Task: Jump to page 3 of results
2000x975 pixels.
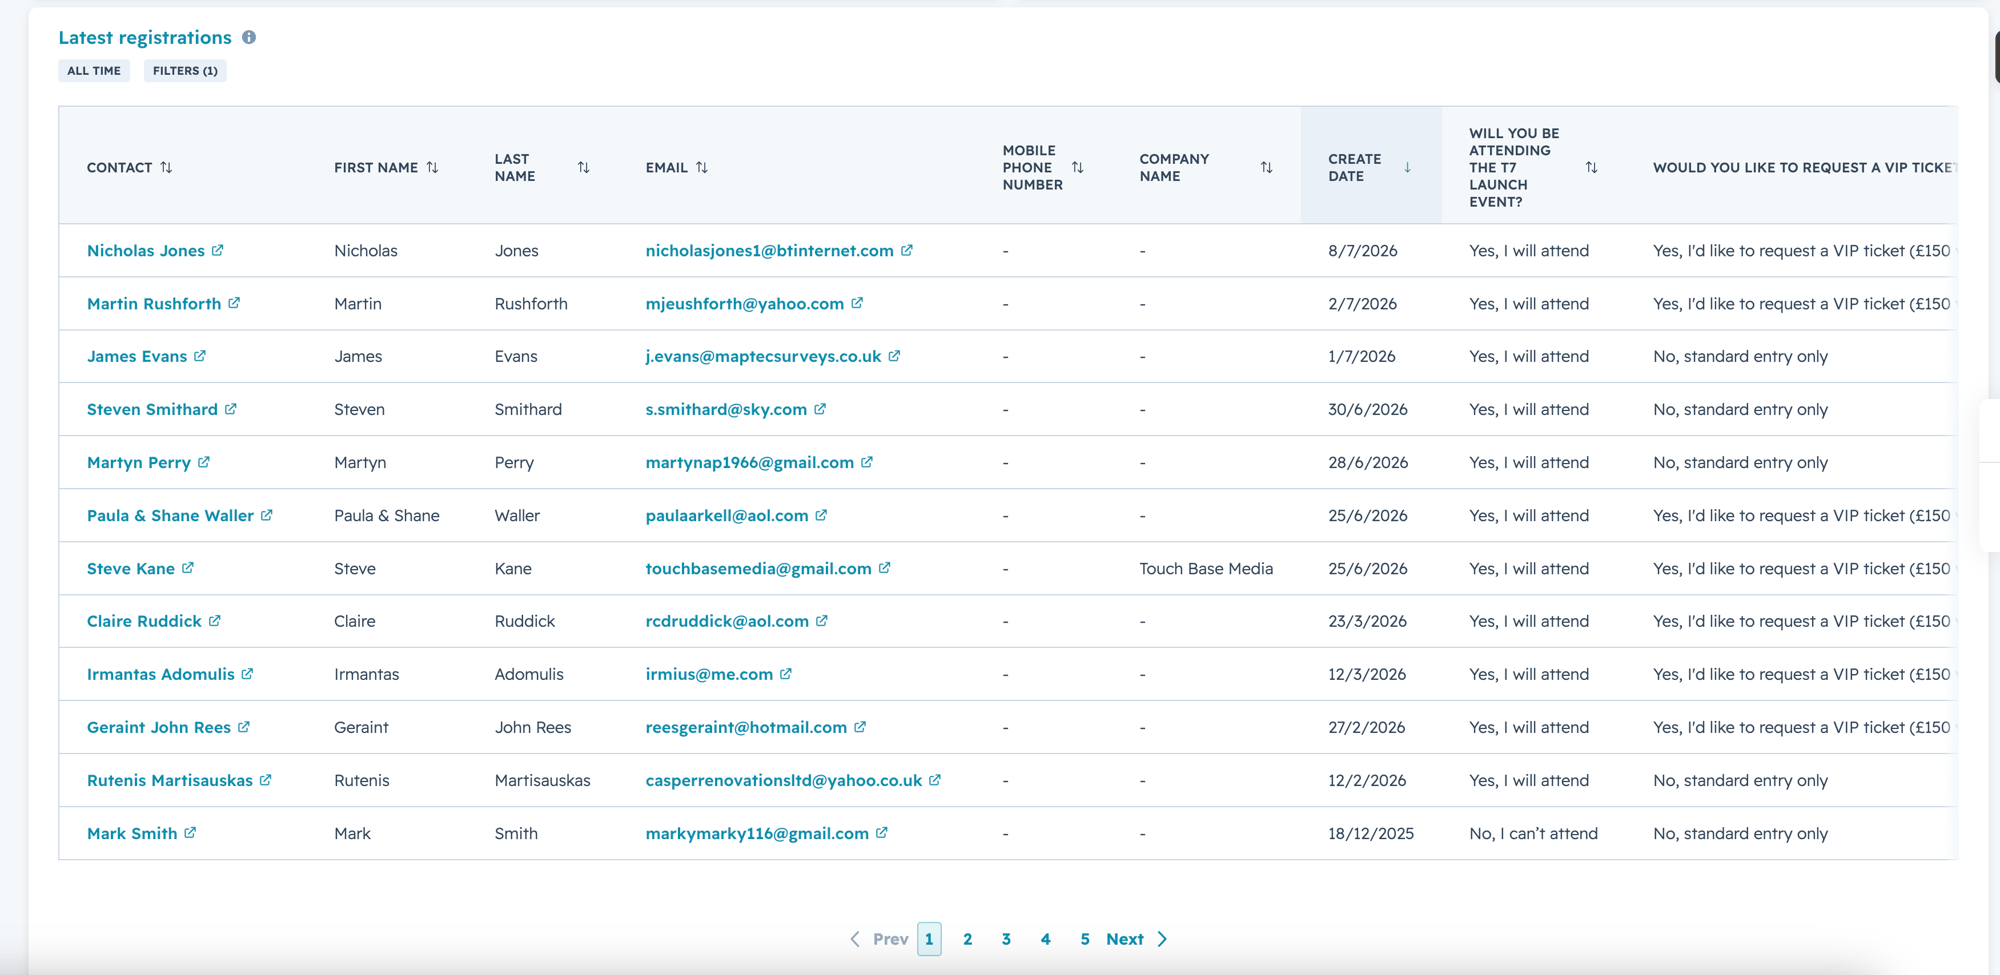Action: (1006, 939)
